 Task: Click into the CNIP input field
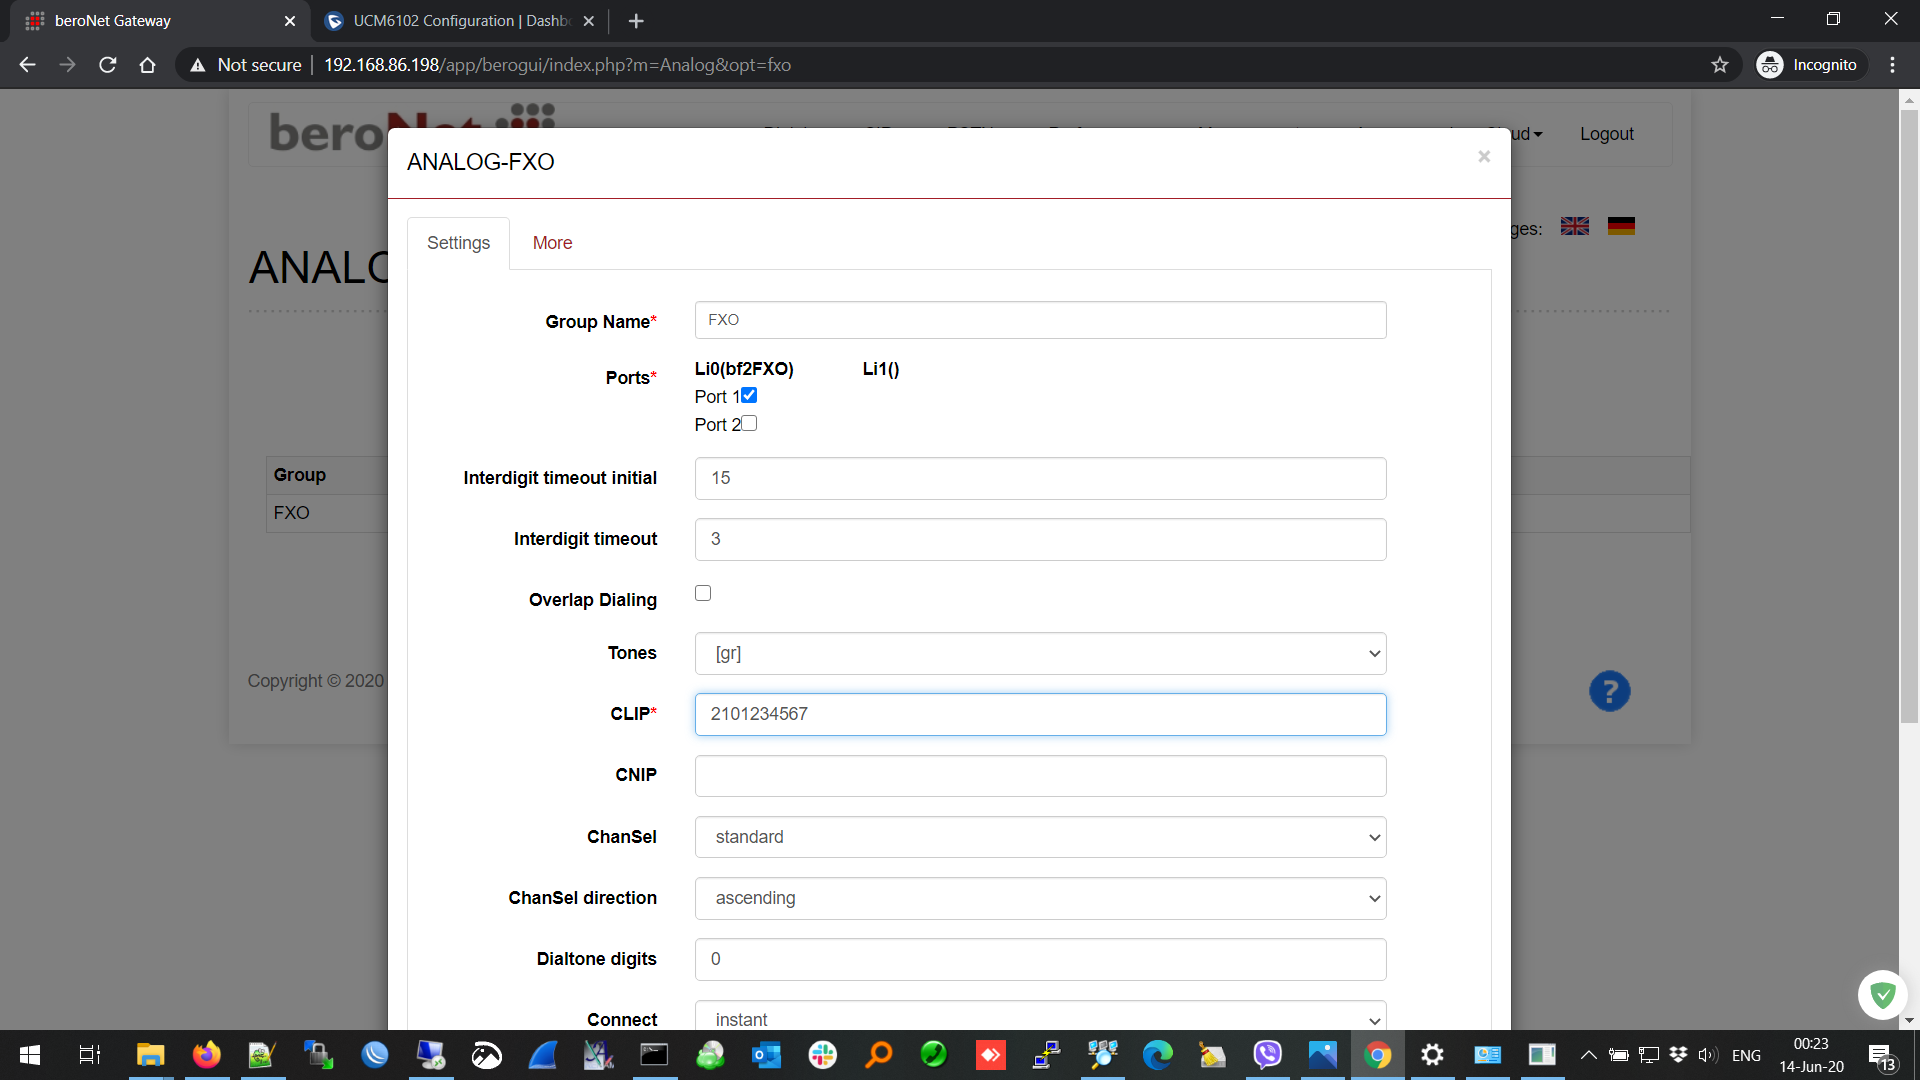[1040, 776]
